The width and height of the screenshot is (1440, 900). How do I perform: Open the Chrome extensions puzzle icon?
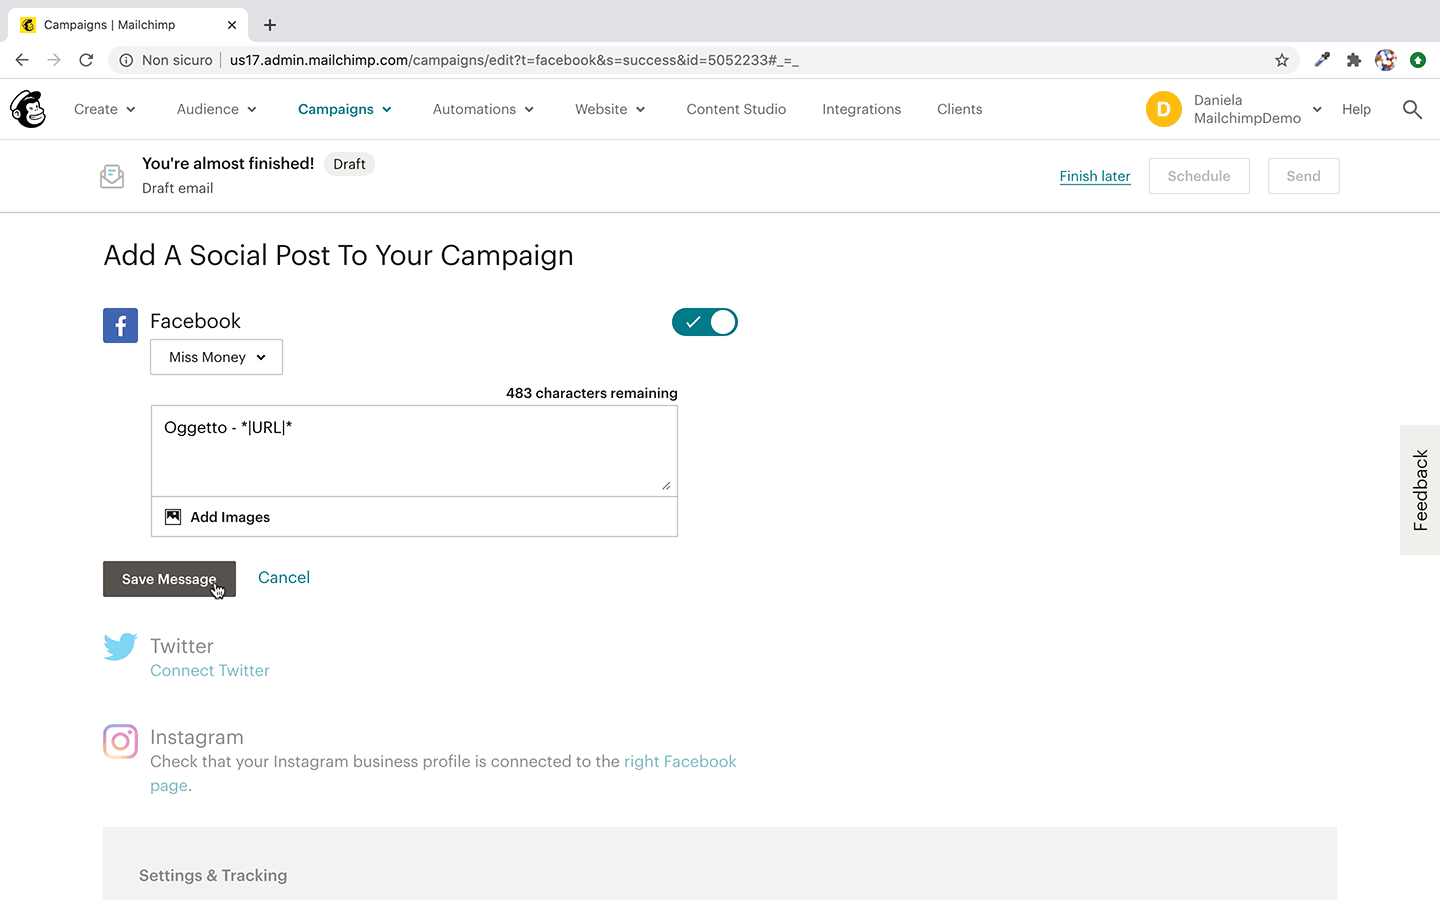1354,60
